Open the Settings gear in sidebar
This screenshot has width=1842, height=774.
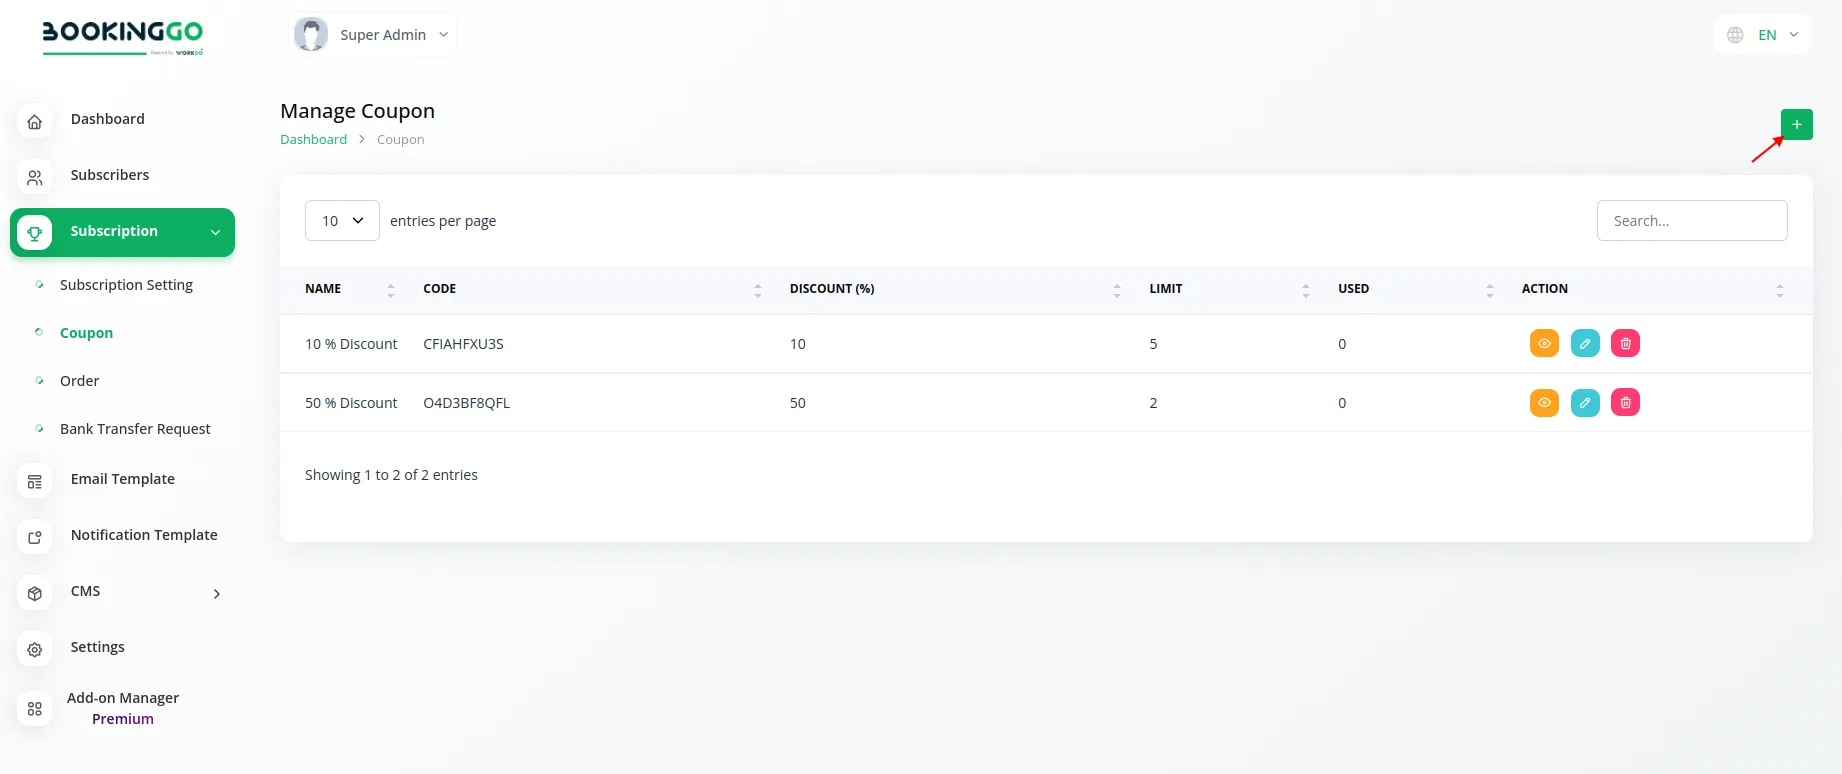tap(35, 650)
